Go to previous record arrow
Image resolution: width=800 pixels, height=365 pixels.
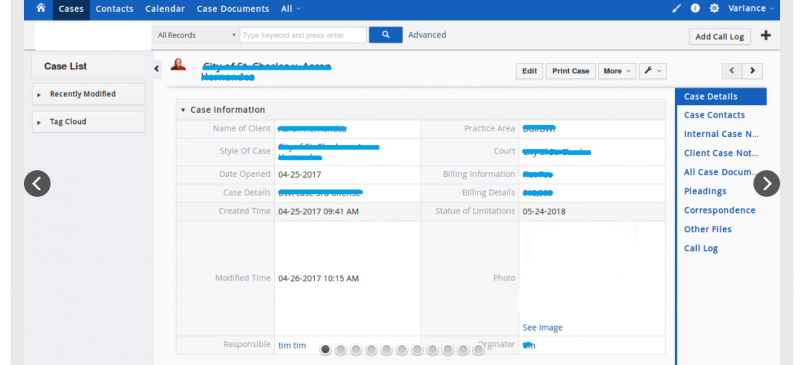(732, 71)
